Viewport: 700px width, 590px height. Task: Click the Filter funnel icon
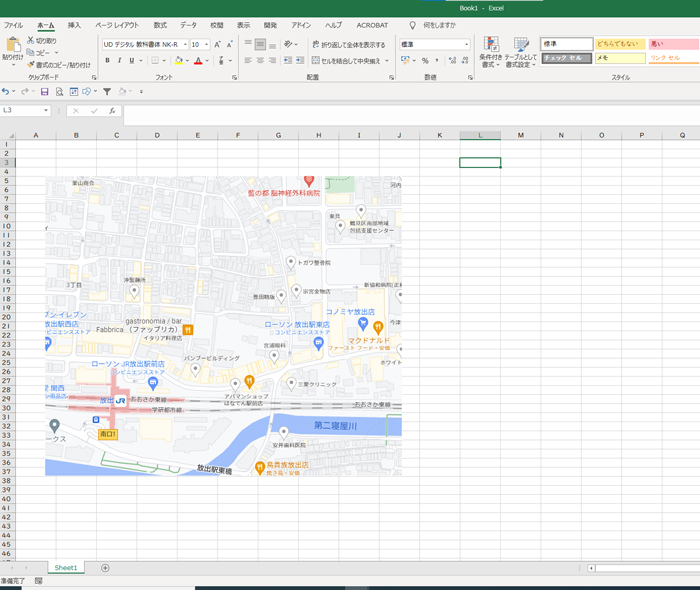(107, 91)
